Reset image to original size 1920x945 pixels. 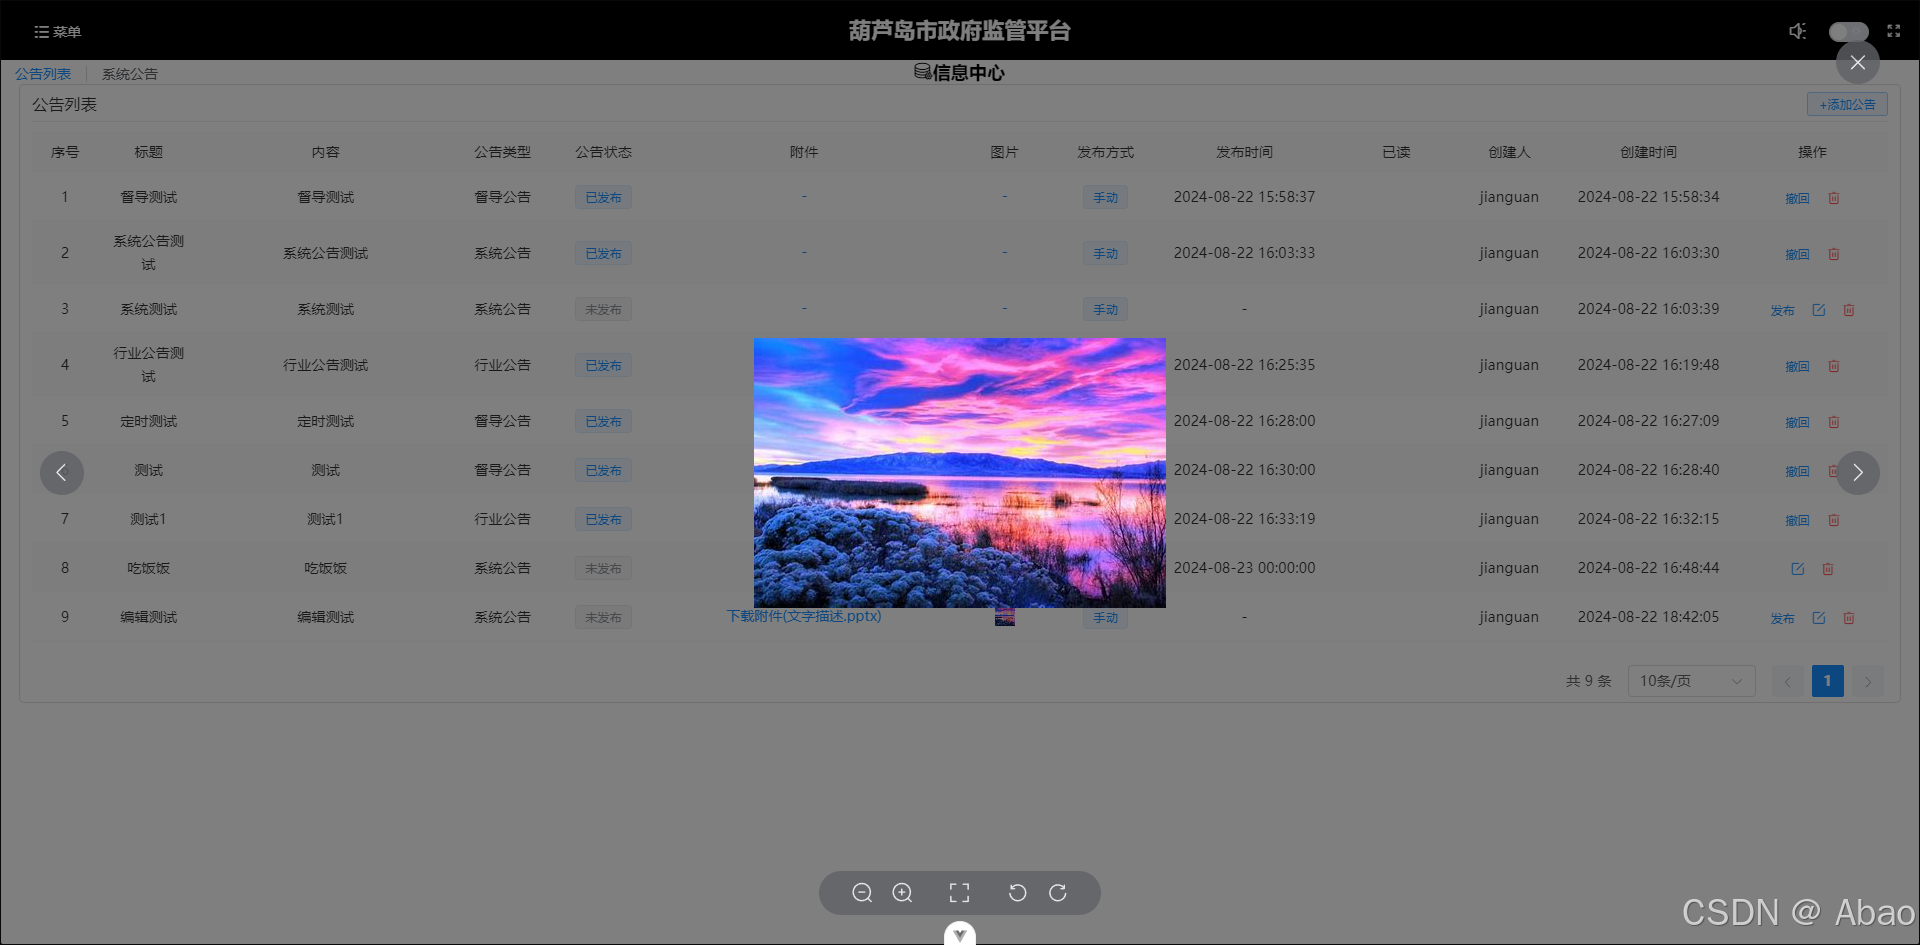pos(959,893)
